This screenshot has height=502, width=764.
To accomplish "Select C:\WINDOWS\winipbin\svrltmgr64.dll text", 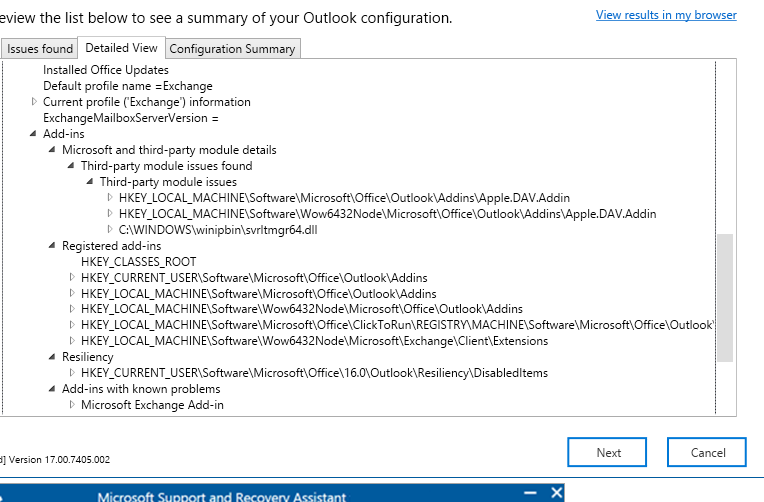I will coord(218,230).
